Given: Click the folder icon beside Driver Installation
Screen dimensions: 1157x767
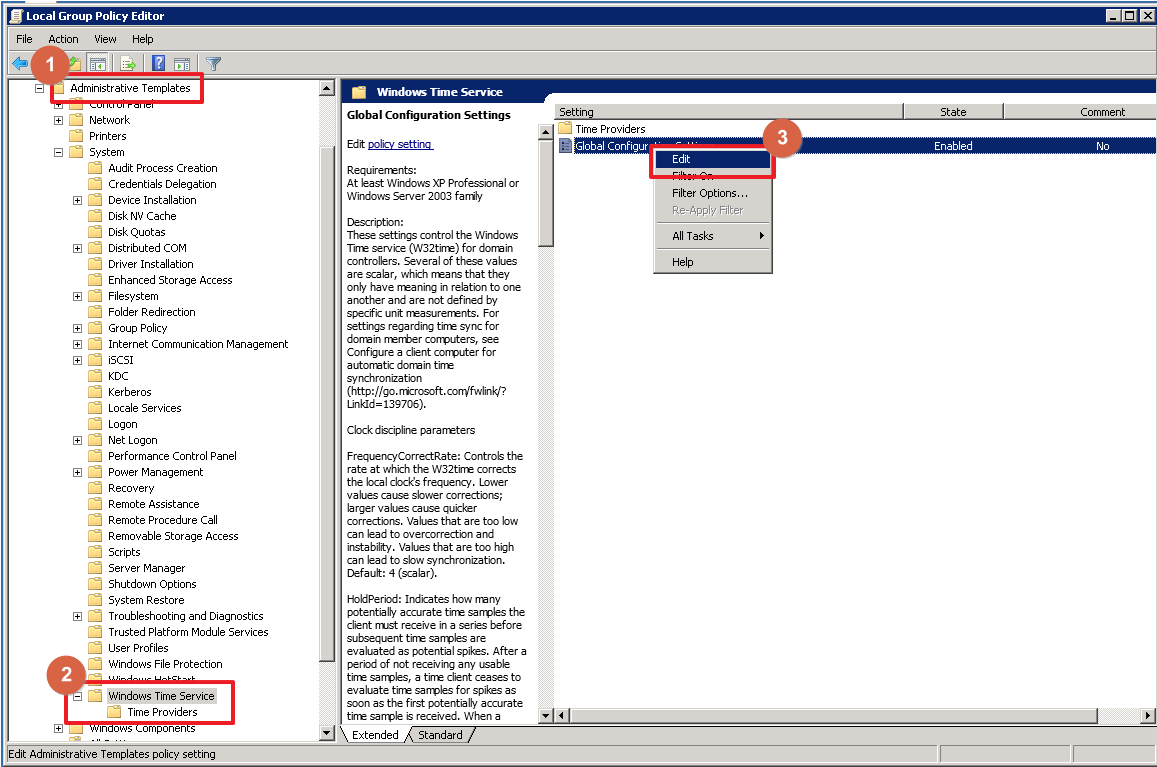Looking at the screenshot, I should pyautogui.click(x=95, y=264).
